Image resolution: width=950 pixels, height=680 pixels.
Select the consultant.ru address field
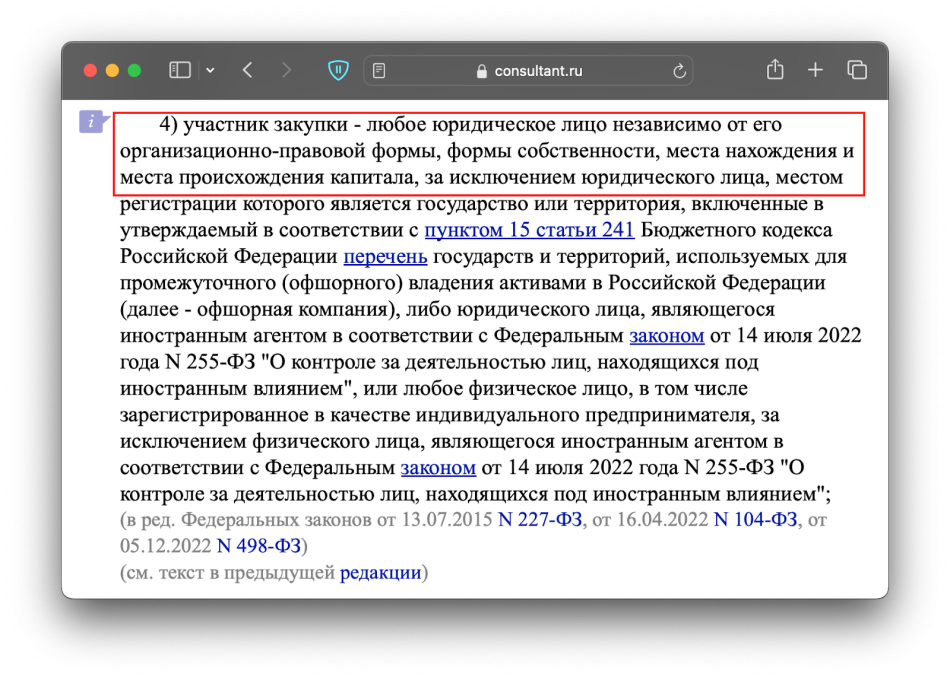528,71
